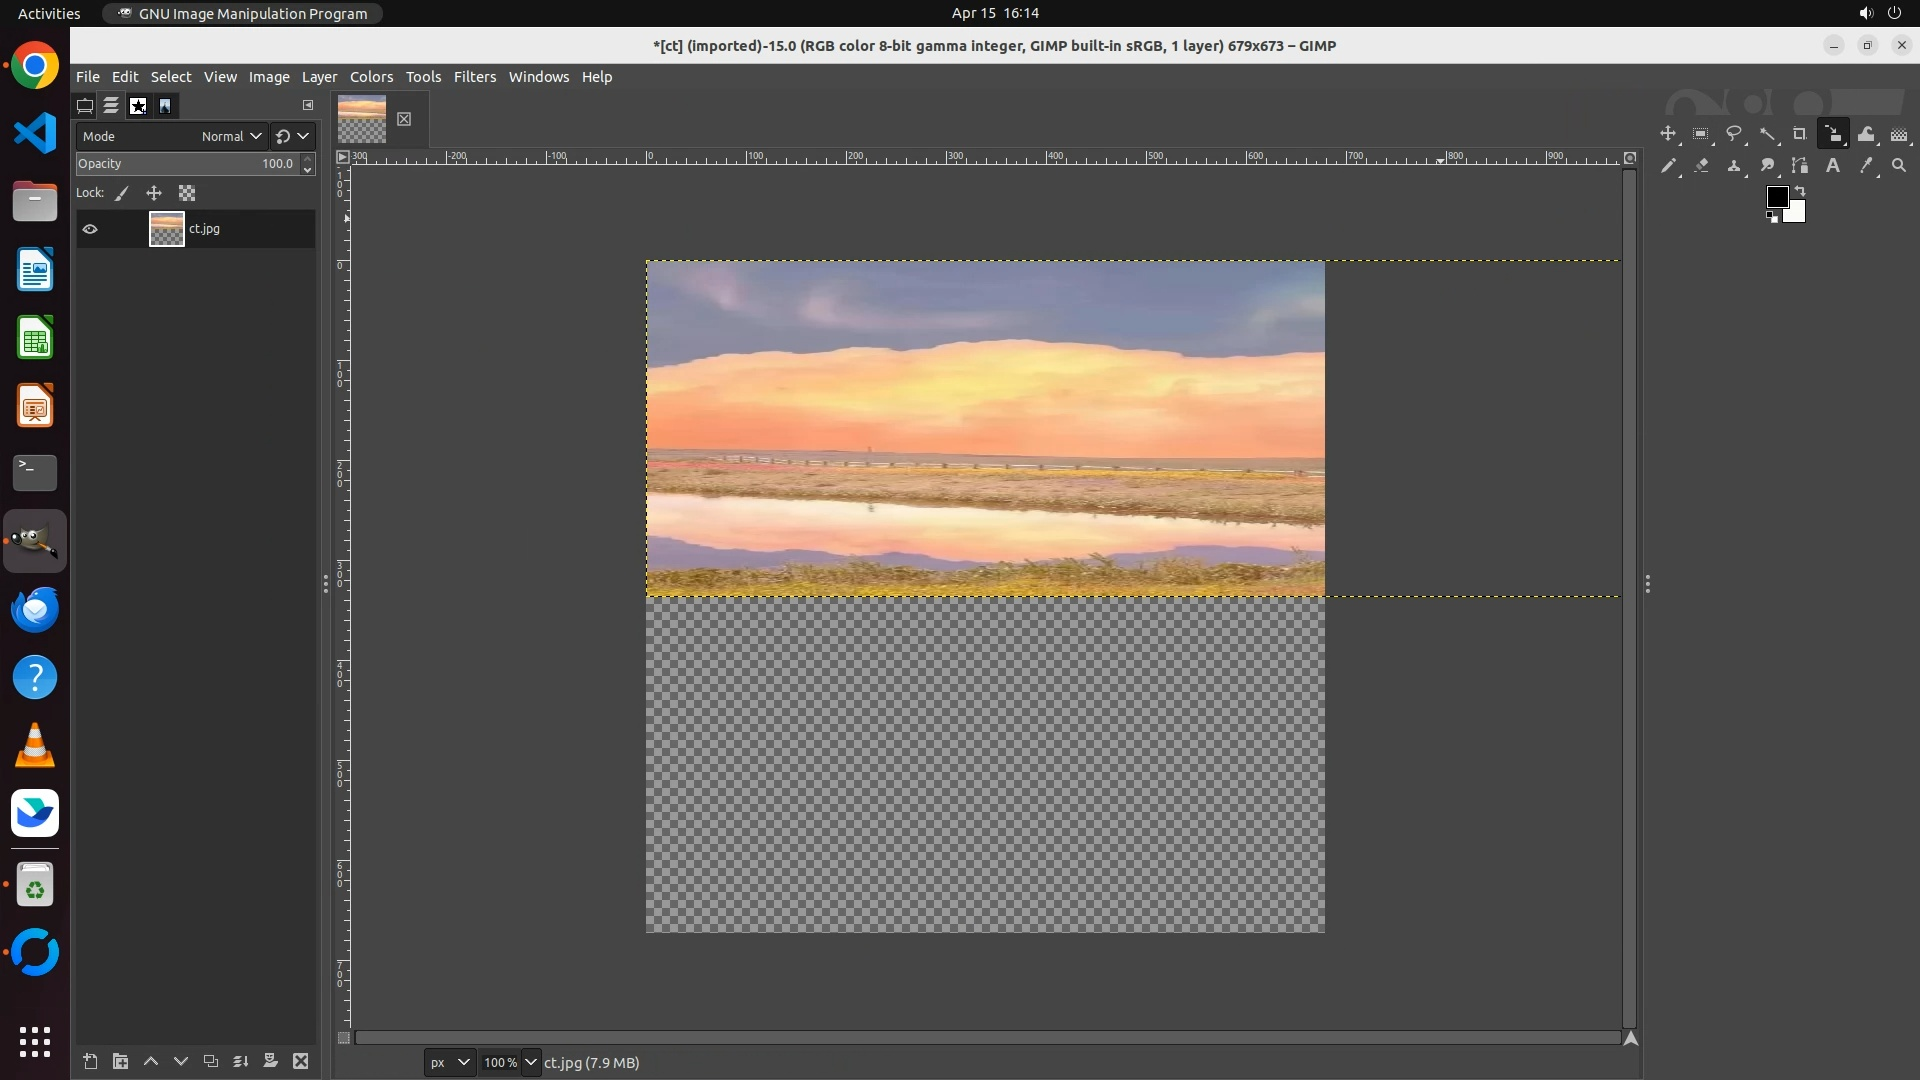Image resolution: width=1920 pixels, height=1080 pixels.
Task: Duplicate layer icon in layers panel
Action: (x=210, y=1061)
